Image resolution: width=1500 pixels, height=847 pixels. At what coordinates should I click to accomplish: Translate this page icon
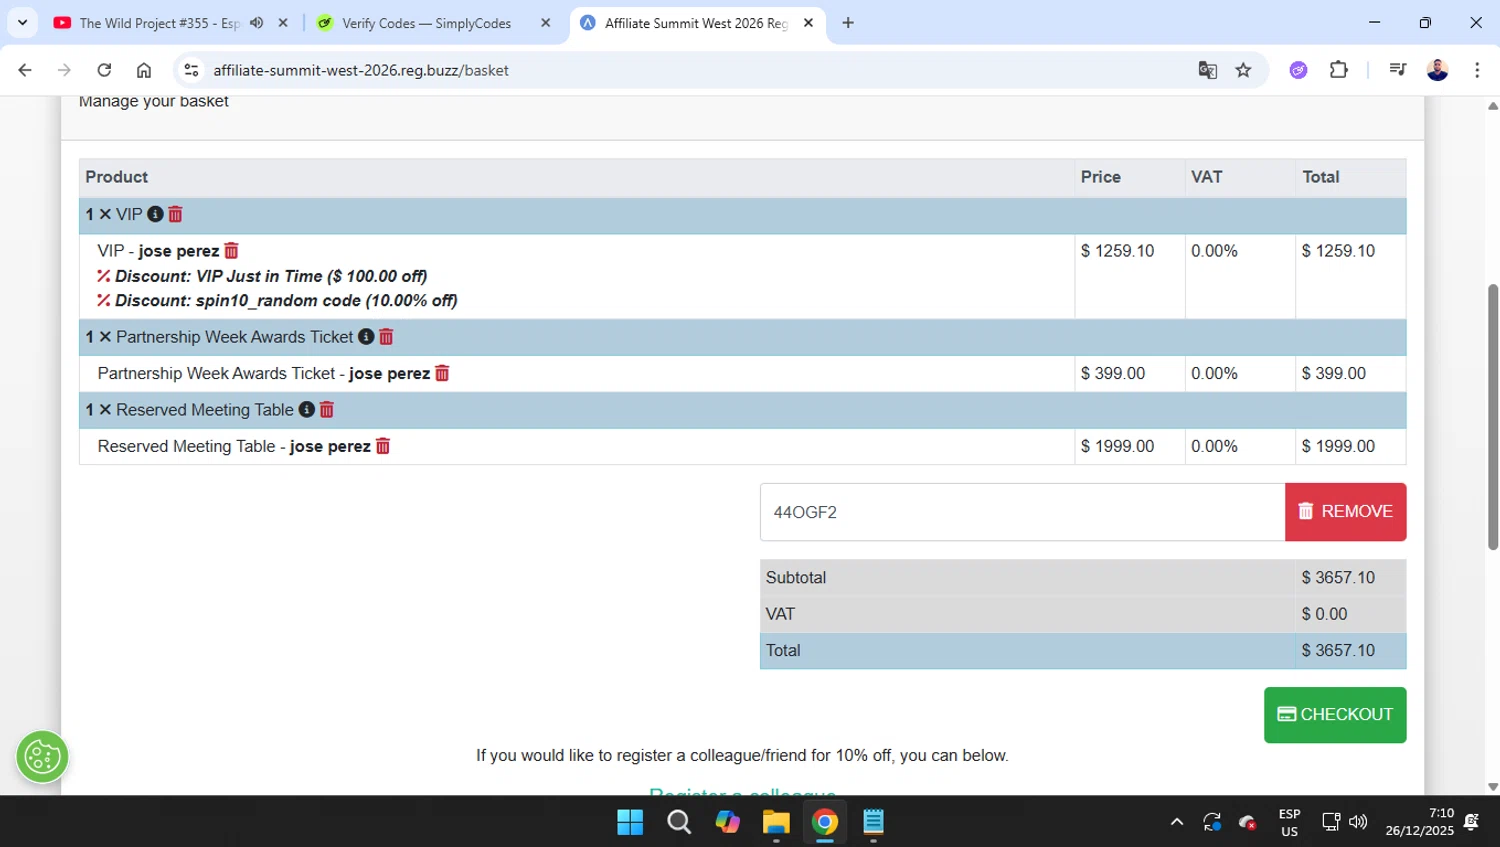1208,70
